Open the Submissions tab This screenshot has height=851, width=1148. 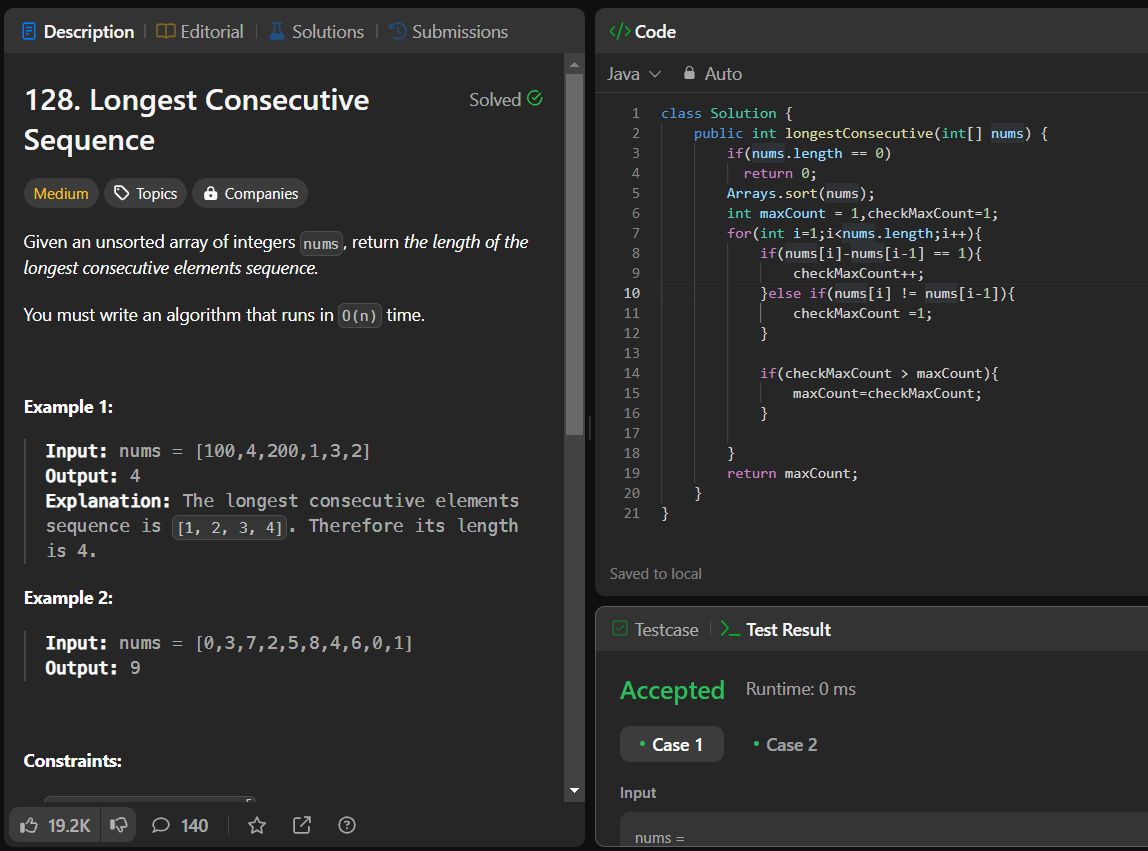(x=448, y=32)
